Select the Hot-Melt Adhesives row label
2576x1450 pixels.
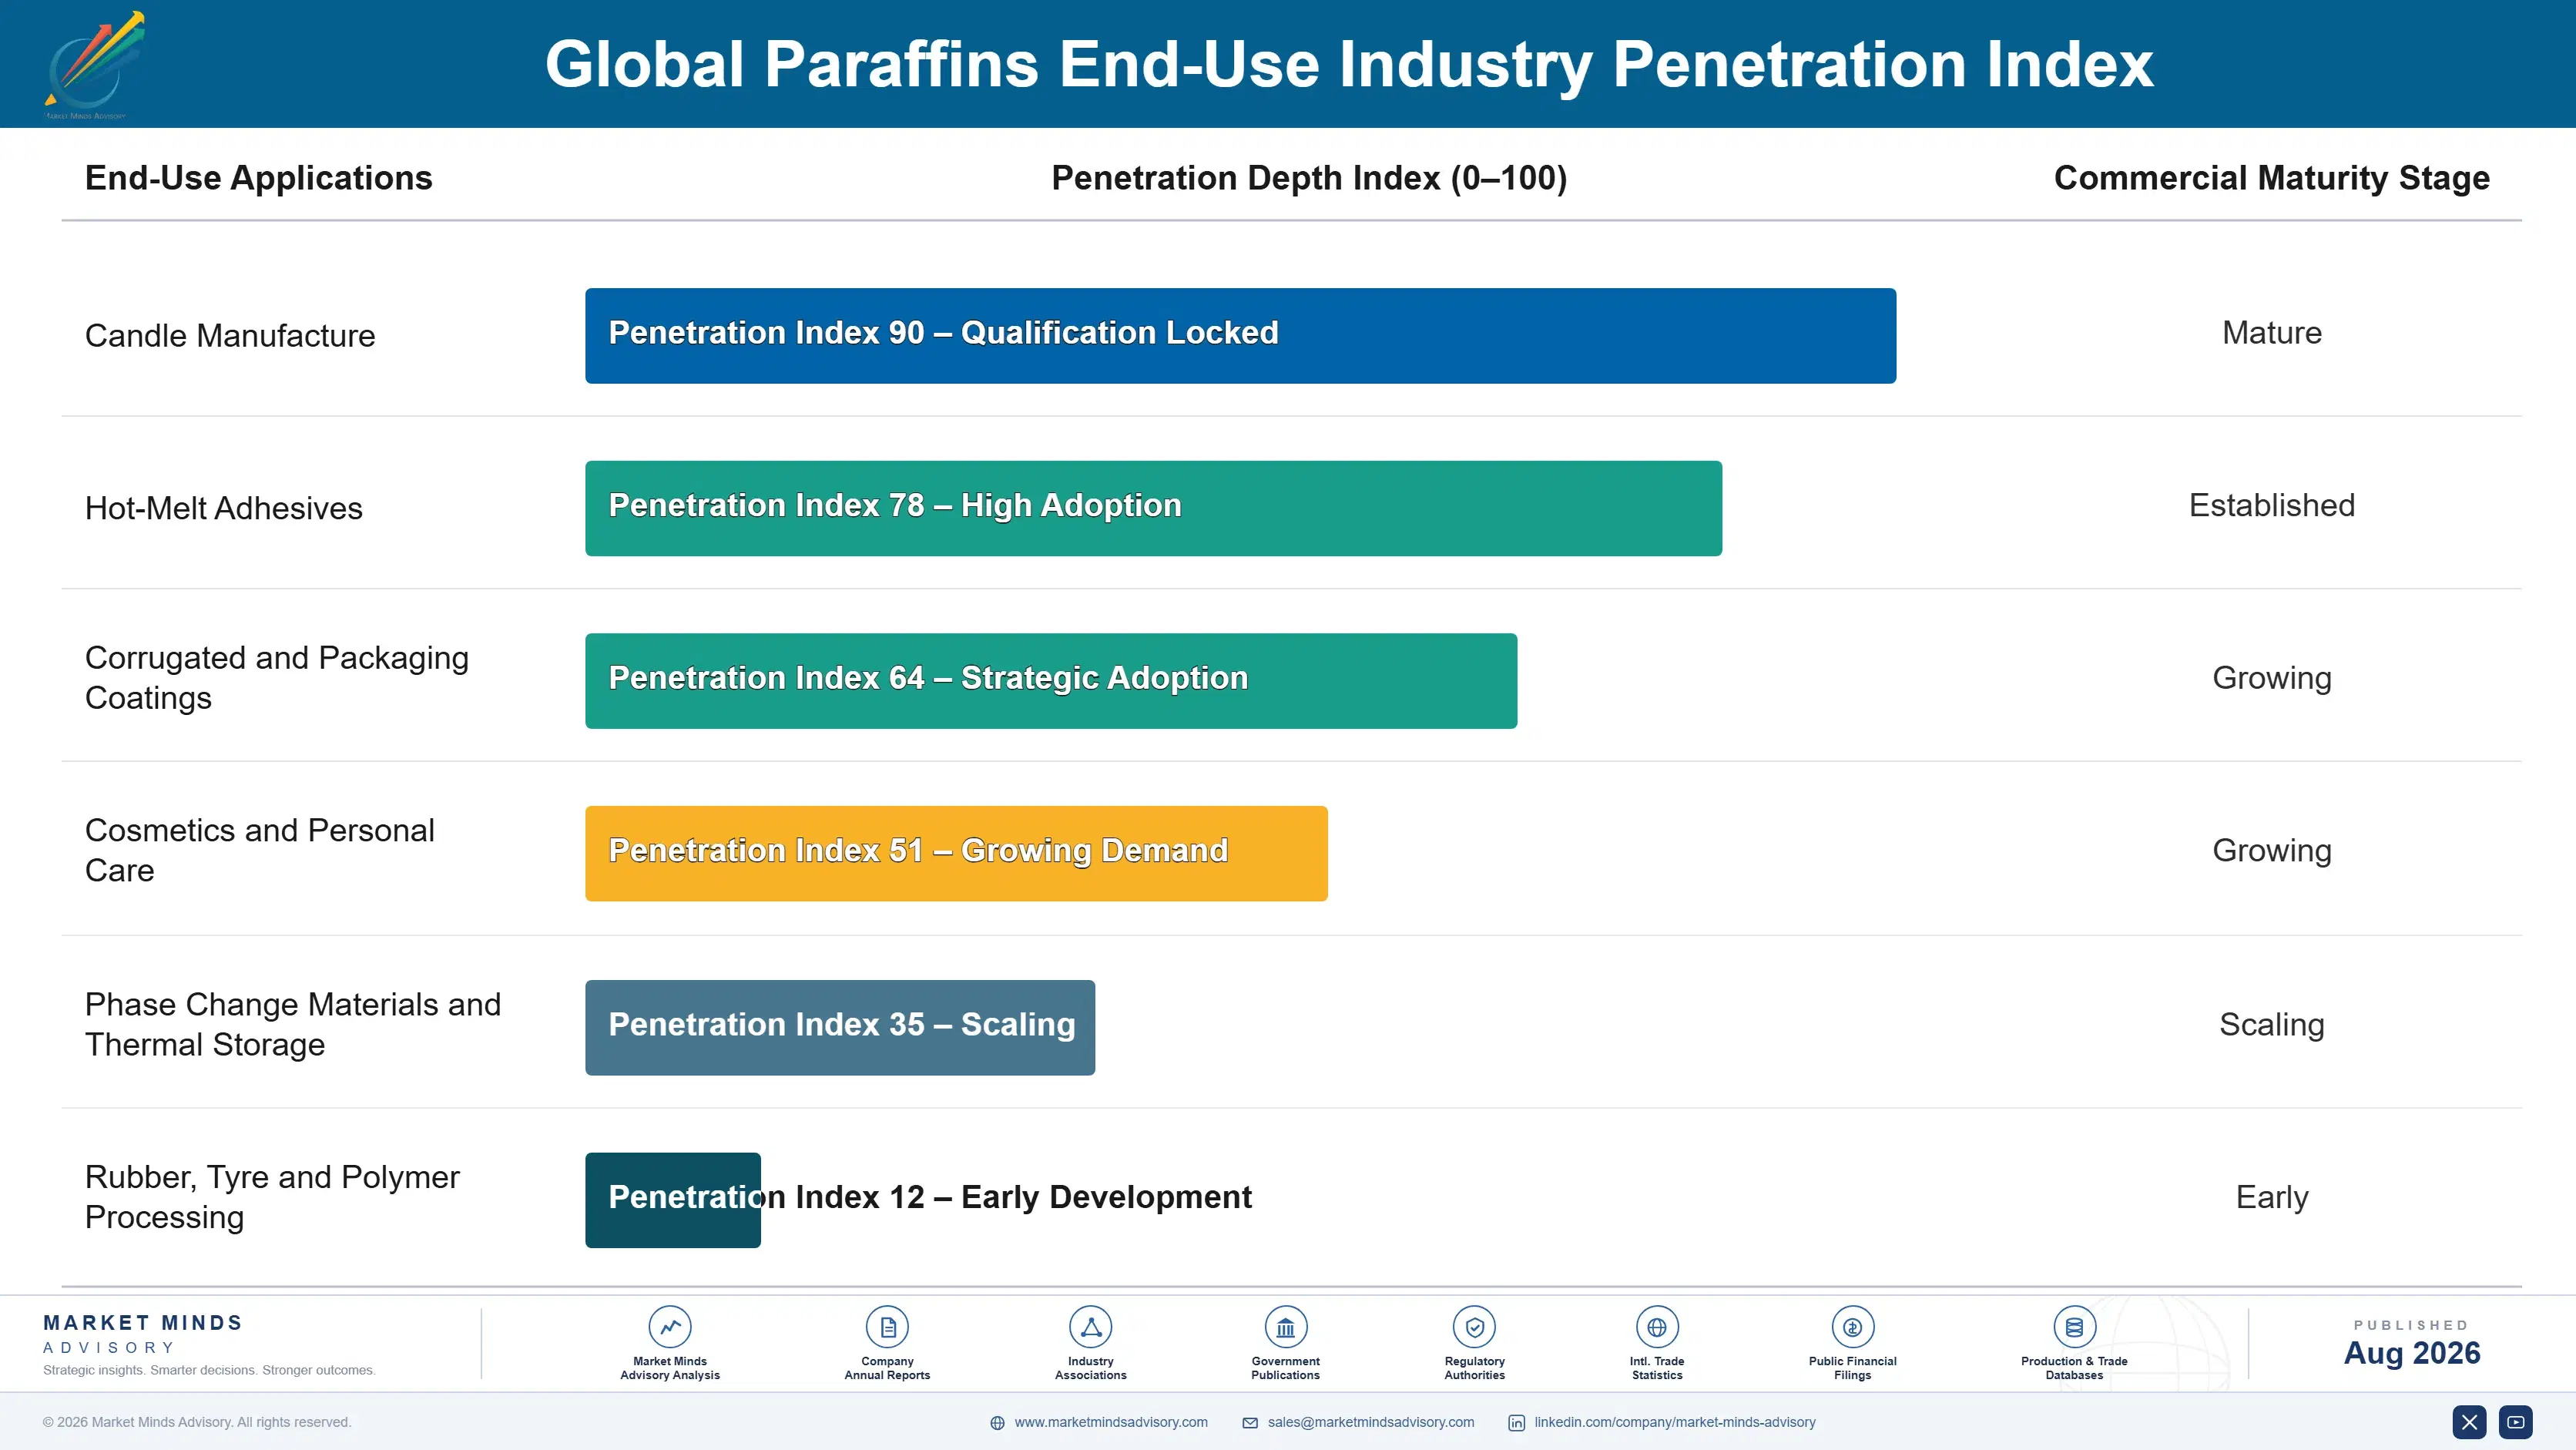(x=224, y=508)
